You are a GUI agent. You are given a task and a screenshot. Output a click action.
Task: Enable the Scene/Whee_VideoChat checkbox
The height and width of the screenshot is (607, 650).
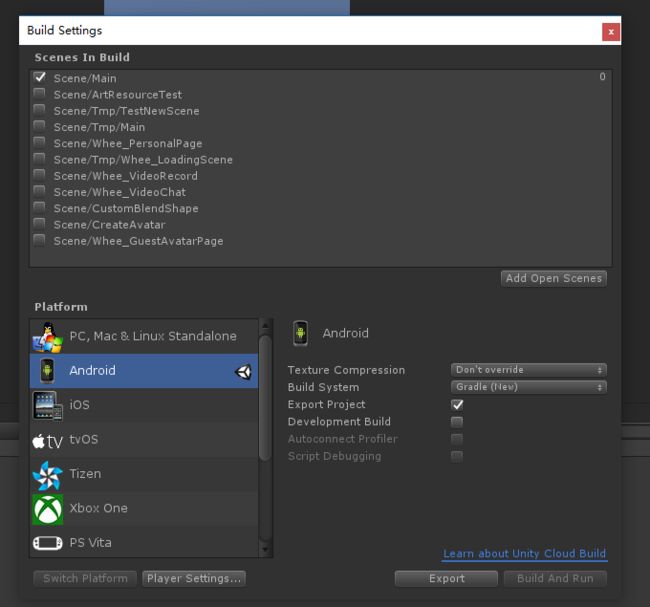click(39, 191)
